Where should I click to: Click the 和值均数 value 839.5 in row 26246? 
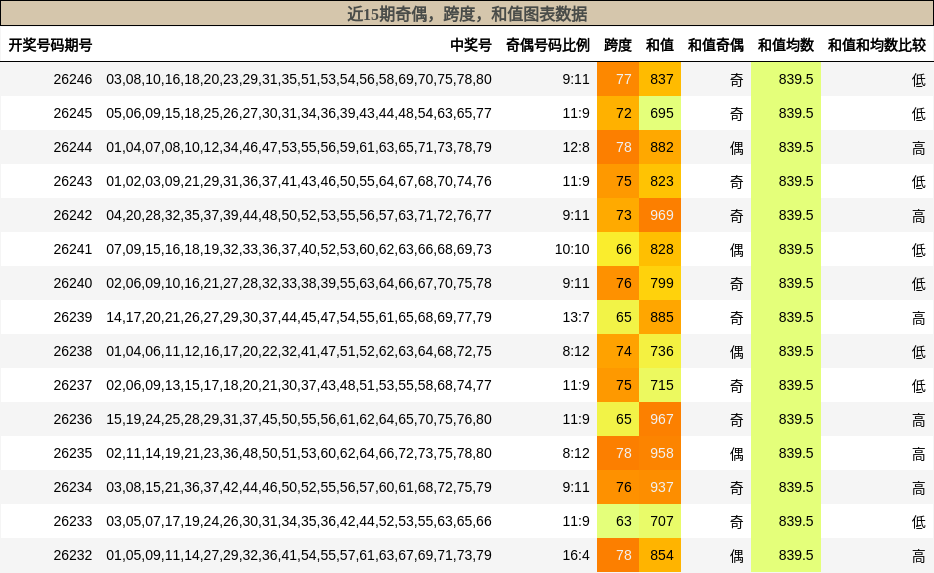tap(786, 79)
